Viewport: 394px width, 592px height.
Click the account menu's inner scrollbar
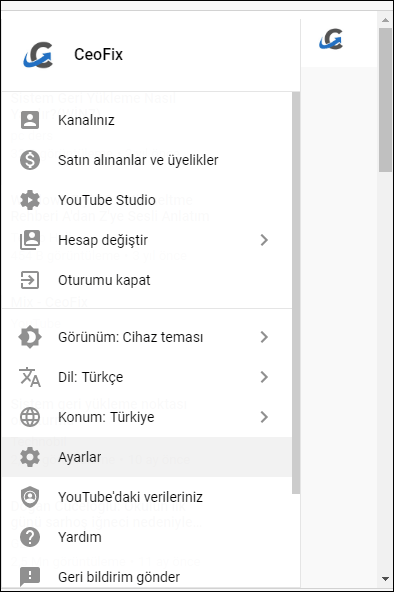[296, 293]
